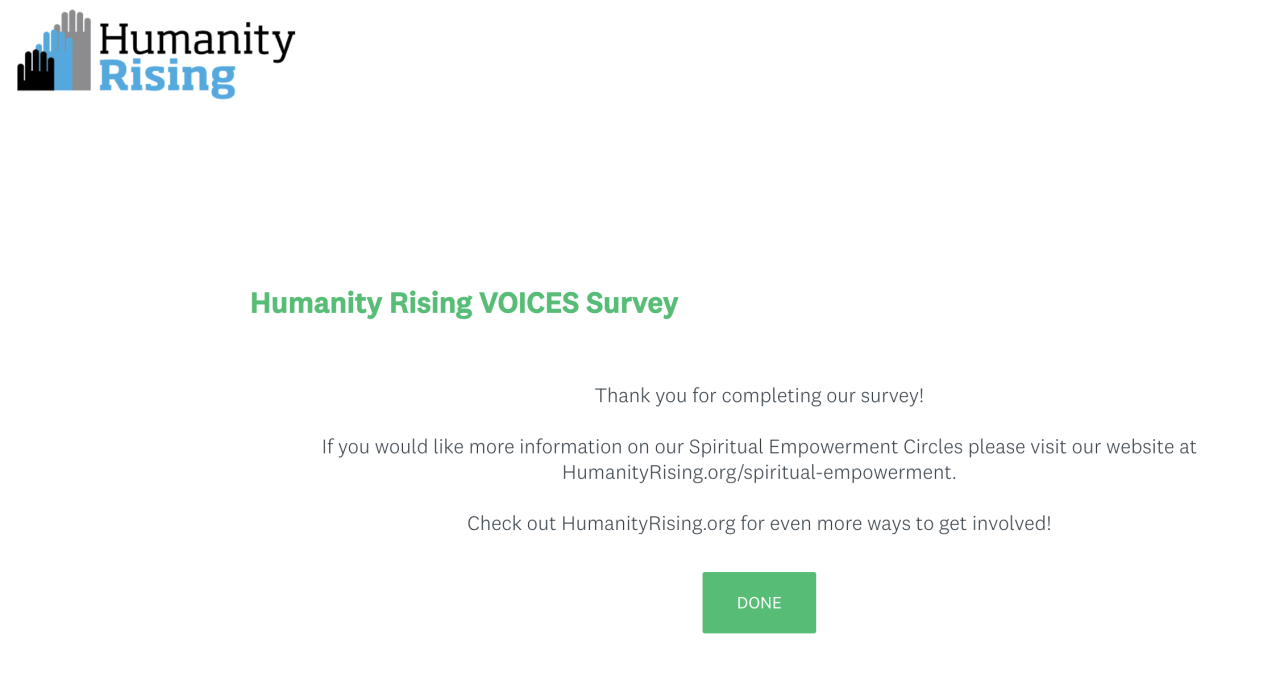Viewport: 1280px width, 676px height.
Task: Click the blue Rising logo text
Action: (x=167, y=76)
